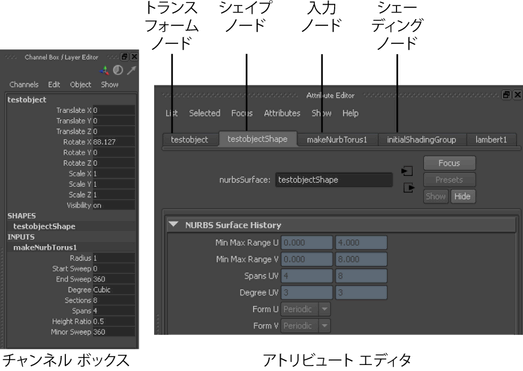
Task: Toggle the Show button next to Hide
Action: [x=436, y=196]
